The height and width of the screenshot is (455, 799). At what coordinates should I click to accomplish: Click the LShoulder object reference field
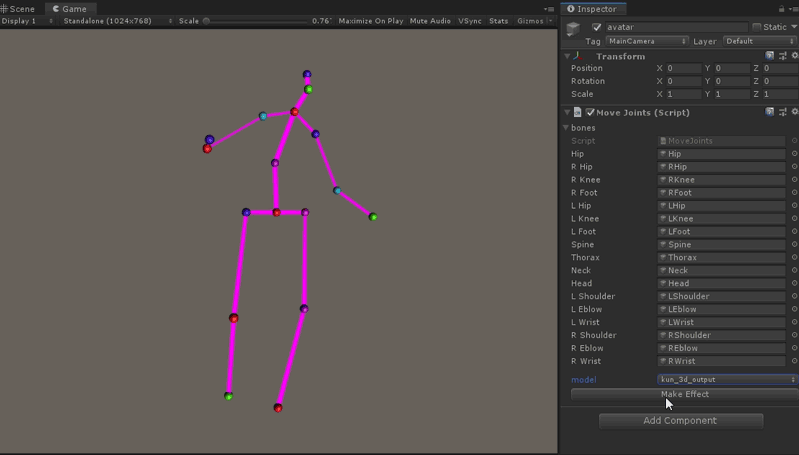click(x=721, y=296)
